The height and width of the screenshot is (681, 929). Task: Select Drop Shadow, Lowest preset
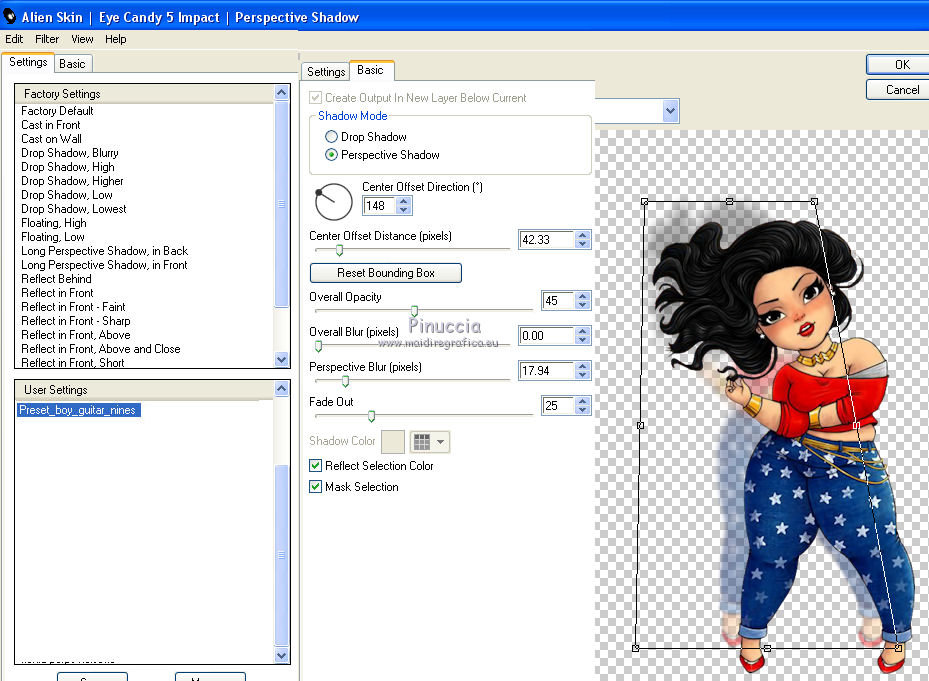point(74,209)
